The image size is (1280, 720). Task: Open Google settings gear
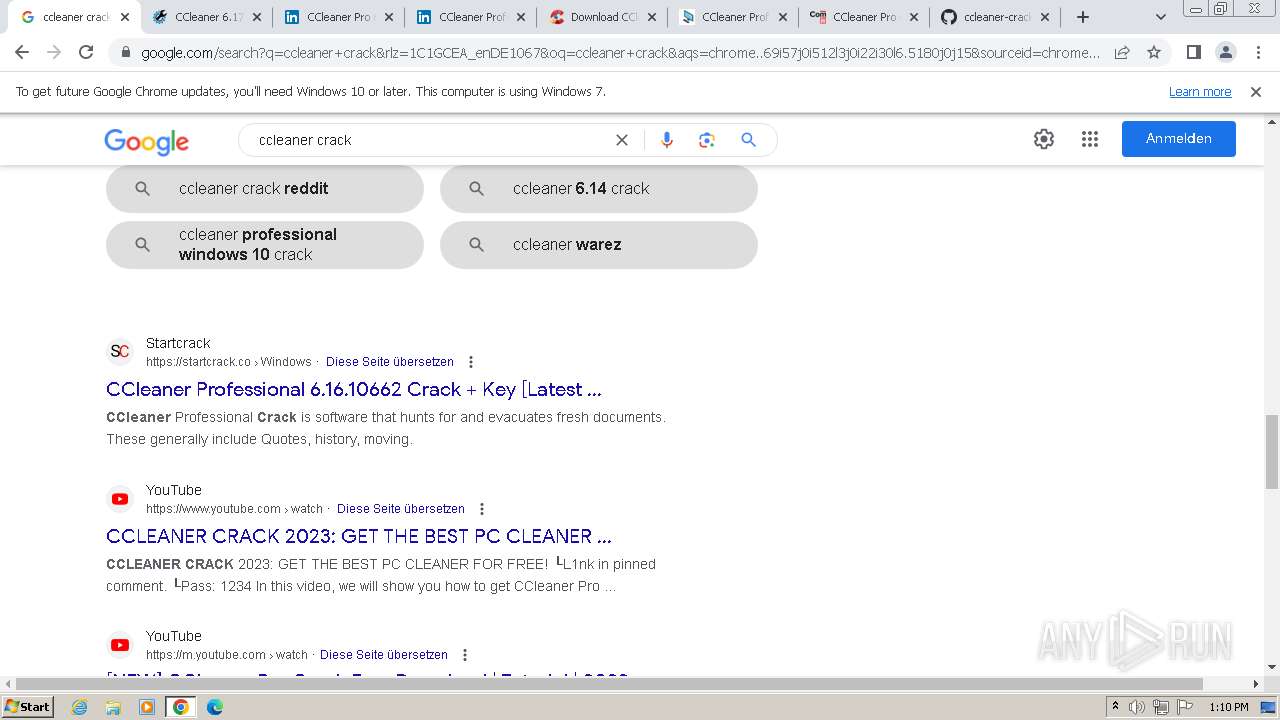pyautogui.click(x=1044, y=139)
